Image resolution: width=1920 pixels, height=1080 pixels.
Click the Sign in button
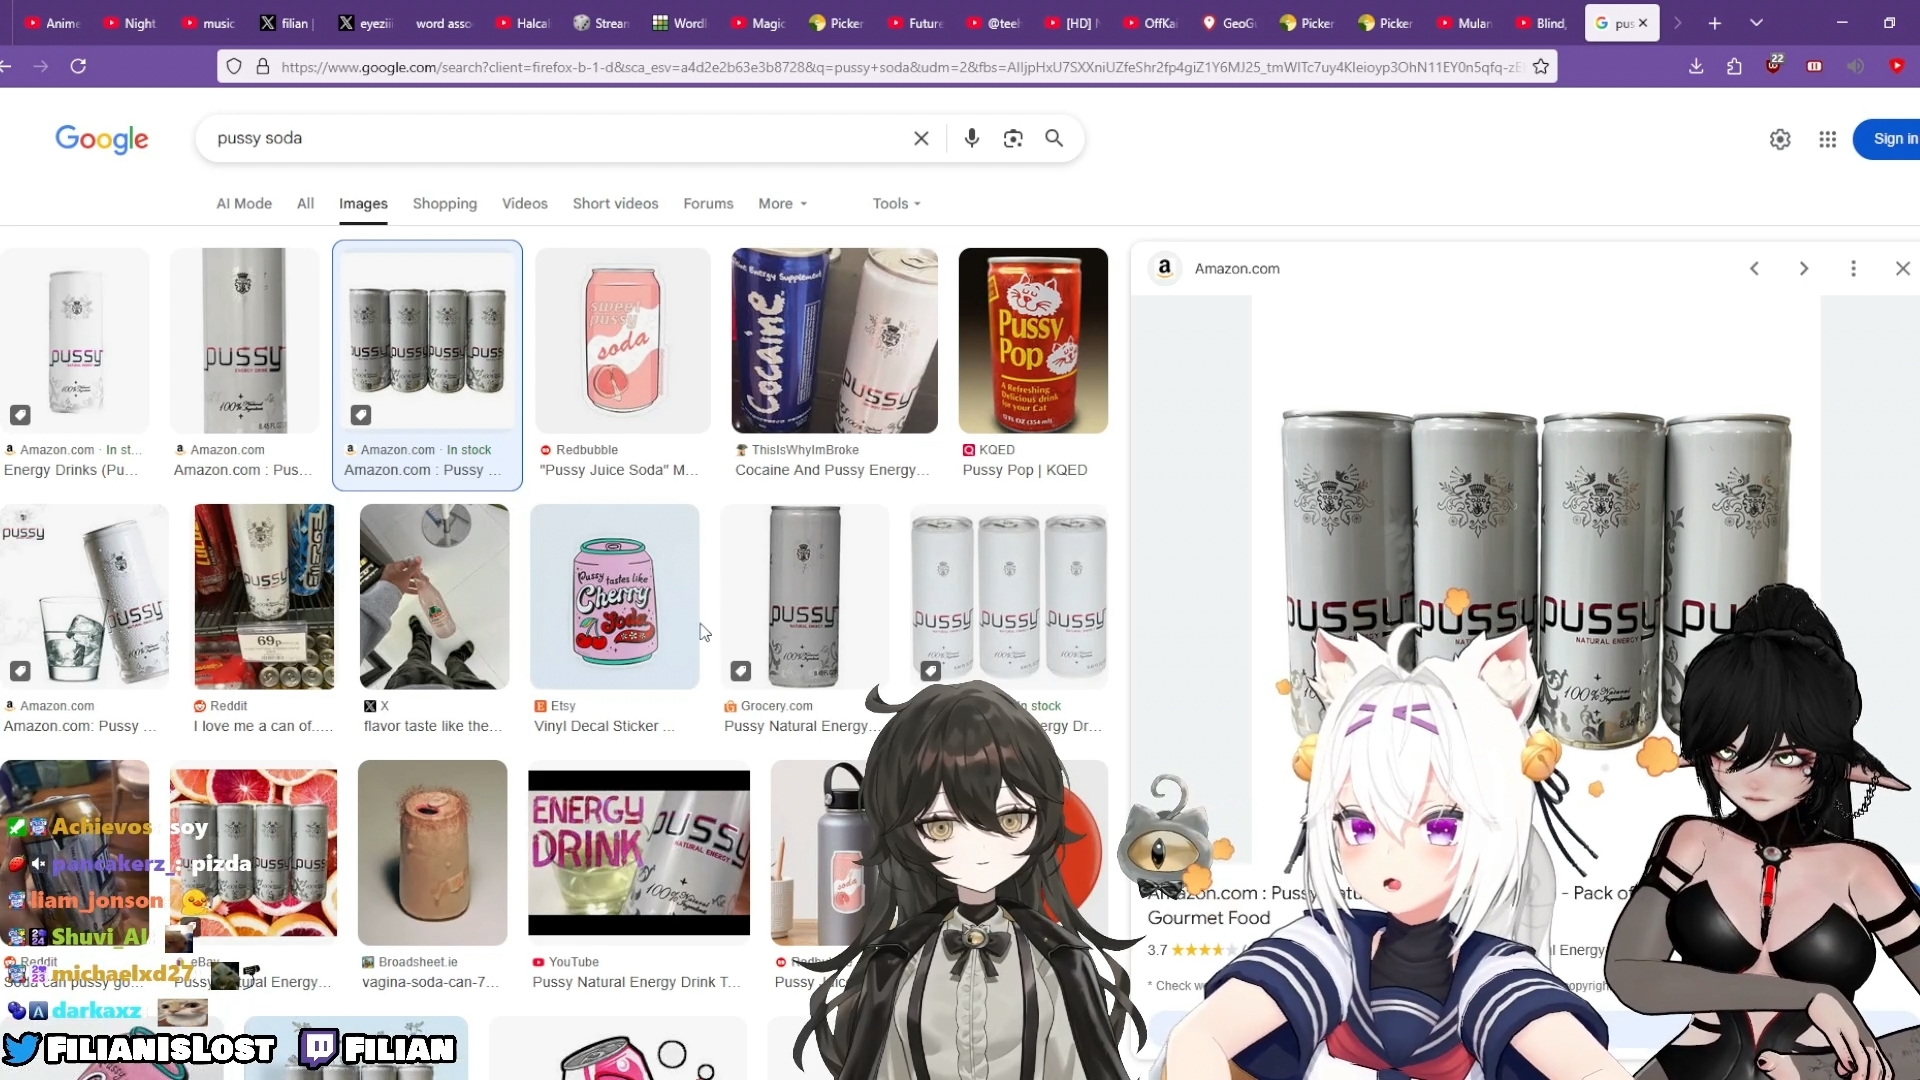(1887, 139)
